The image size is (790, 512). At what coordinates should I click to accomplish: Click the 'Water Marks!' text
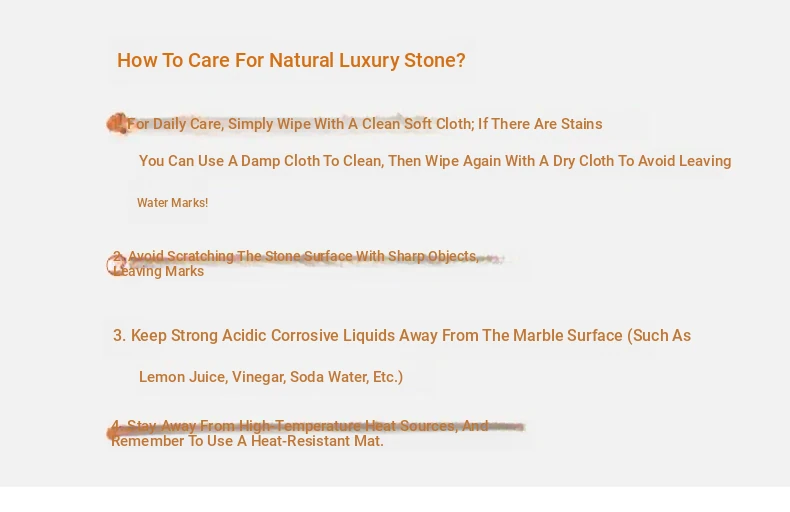[x=172, y=203]
